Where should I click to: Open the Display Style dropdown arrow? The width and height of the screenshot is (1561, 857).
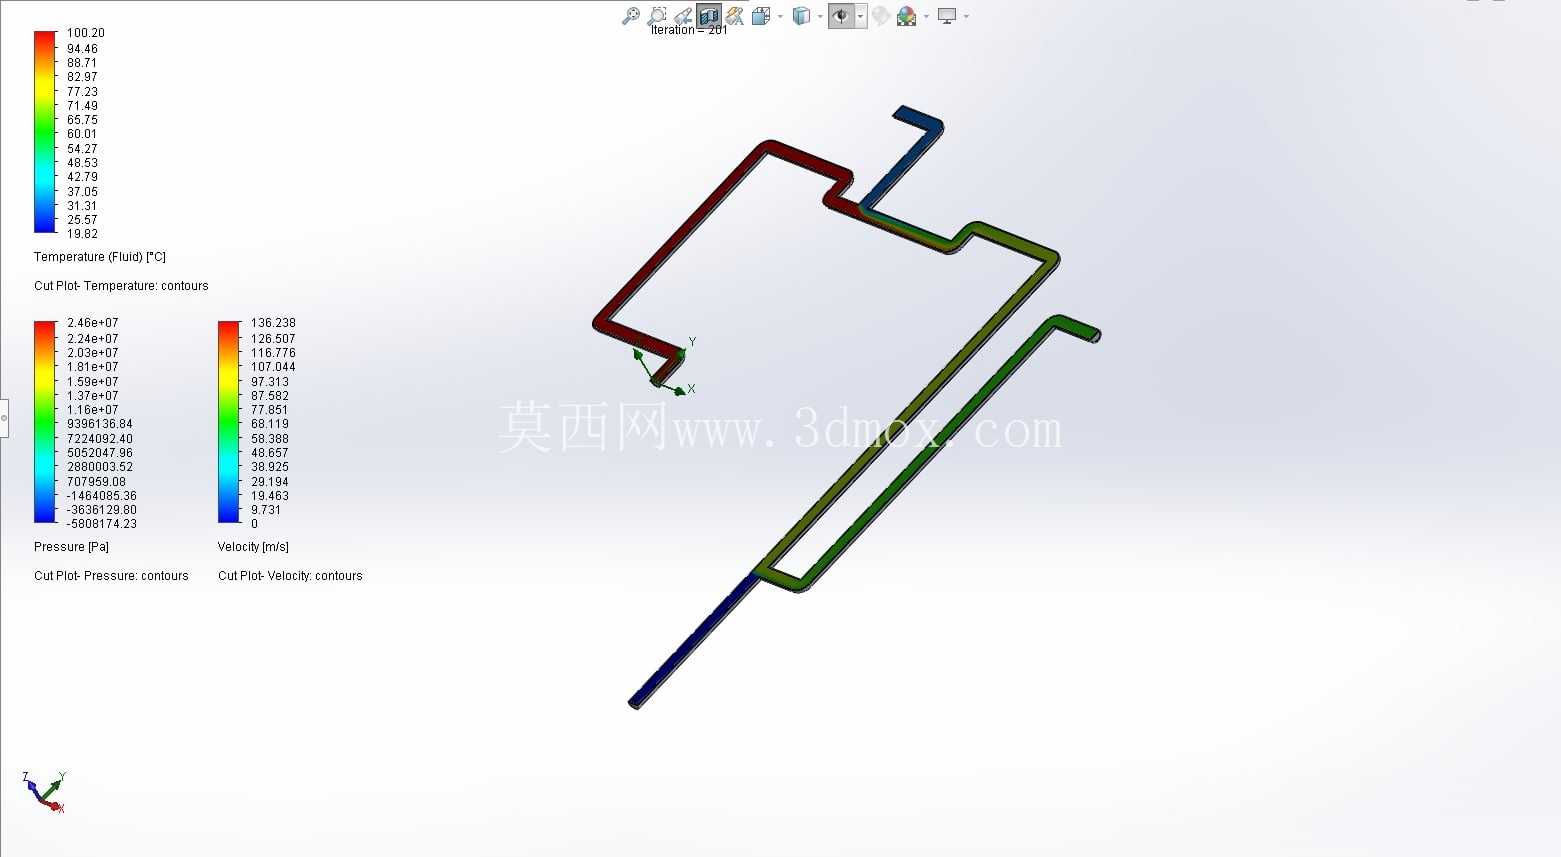[820, 16]
